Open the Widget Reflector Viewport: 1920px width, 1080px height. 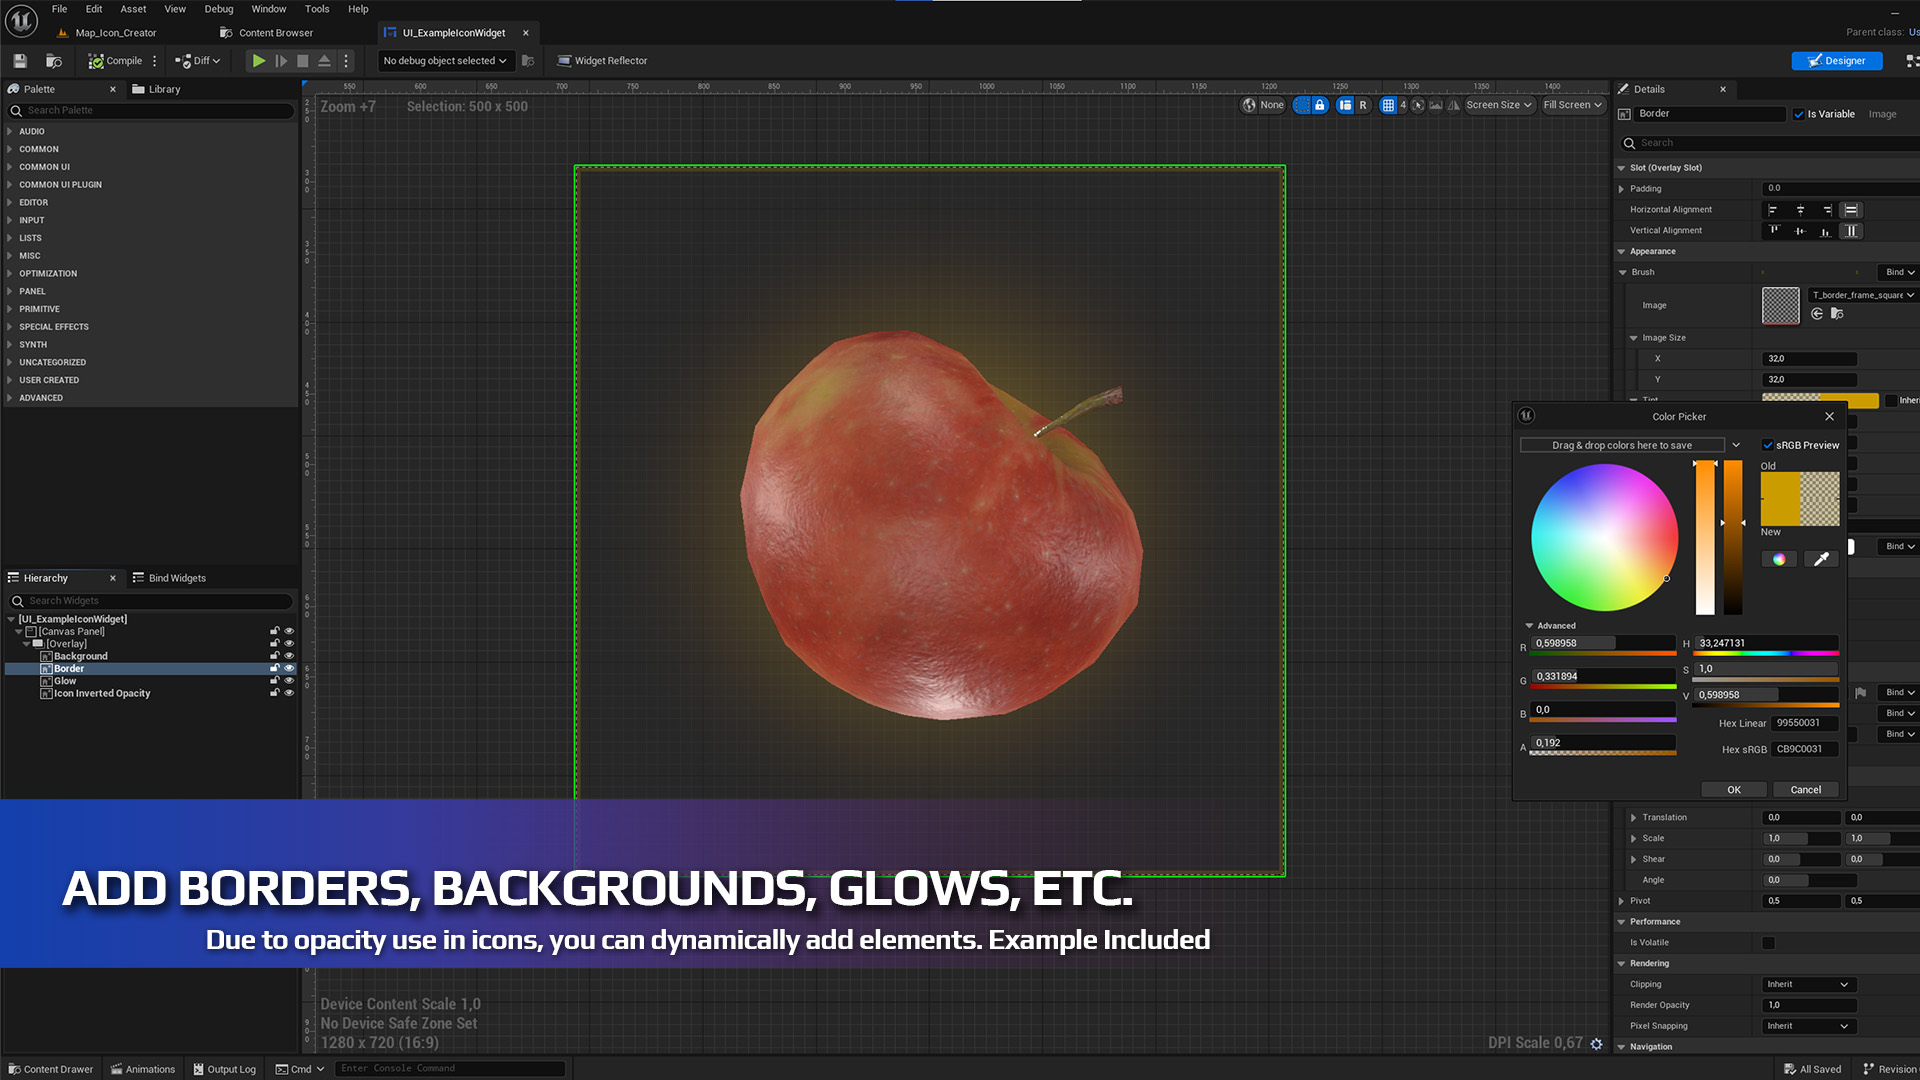point(602,61)
